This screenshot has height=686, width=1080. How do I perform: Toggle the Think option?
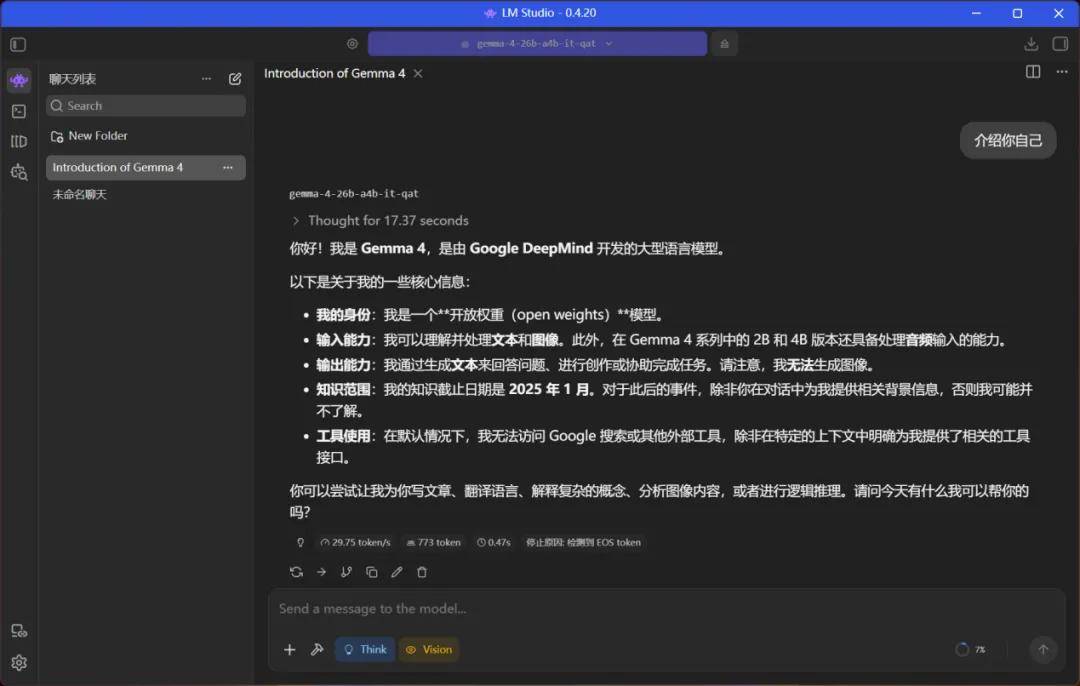[x=365, y=649]
